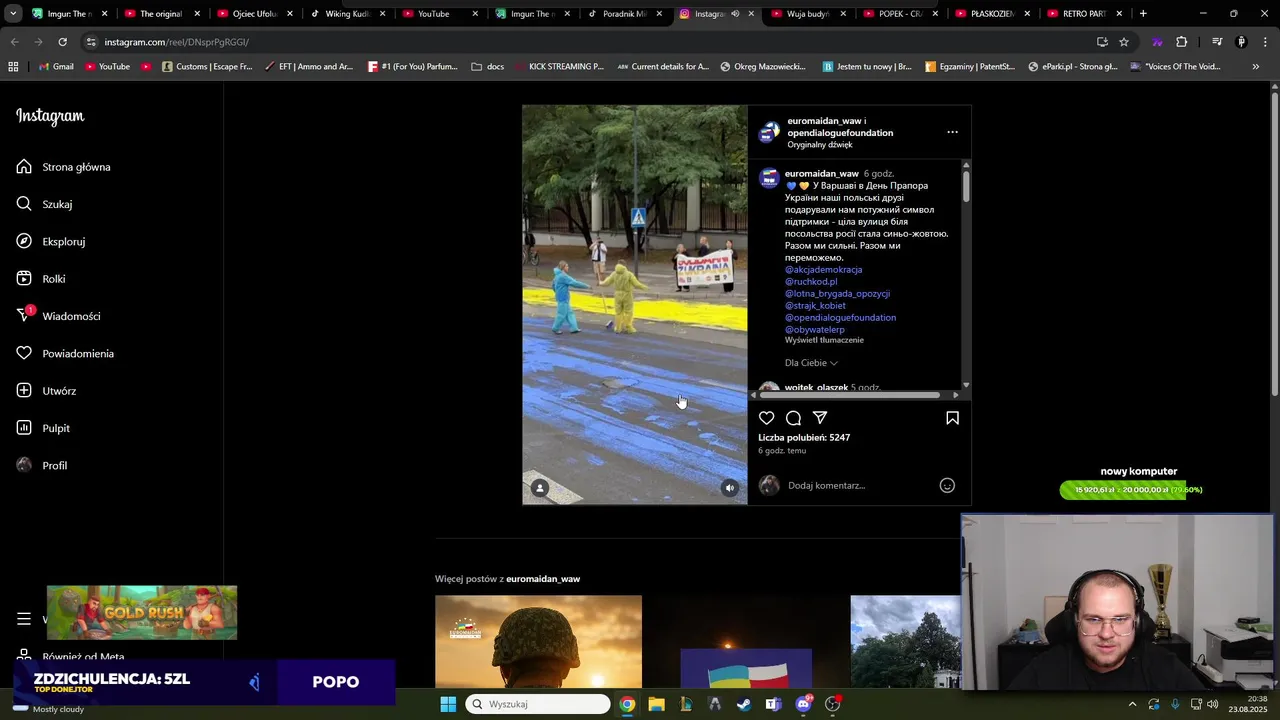Screen dimensions: 1280x720
Task: Open Utwórz create post
Action: [47, 391]
